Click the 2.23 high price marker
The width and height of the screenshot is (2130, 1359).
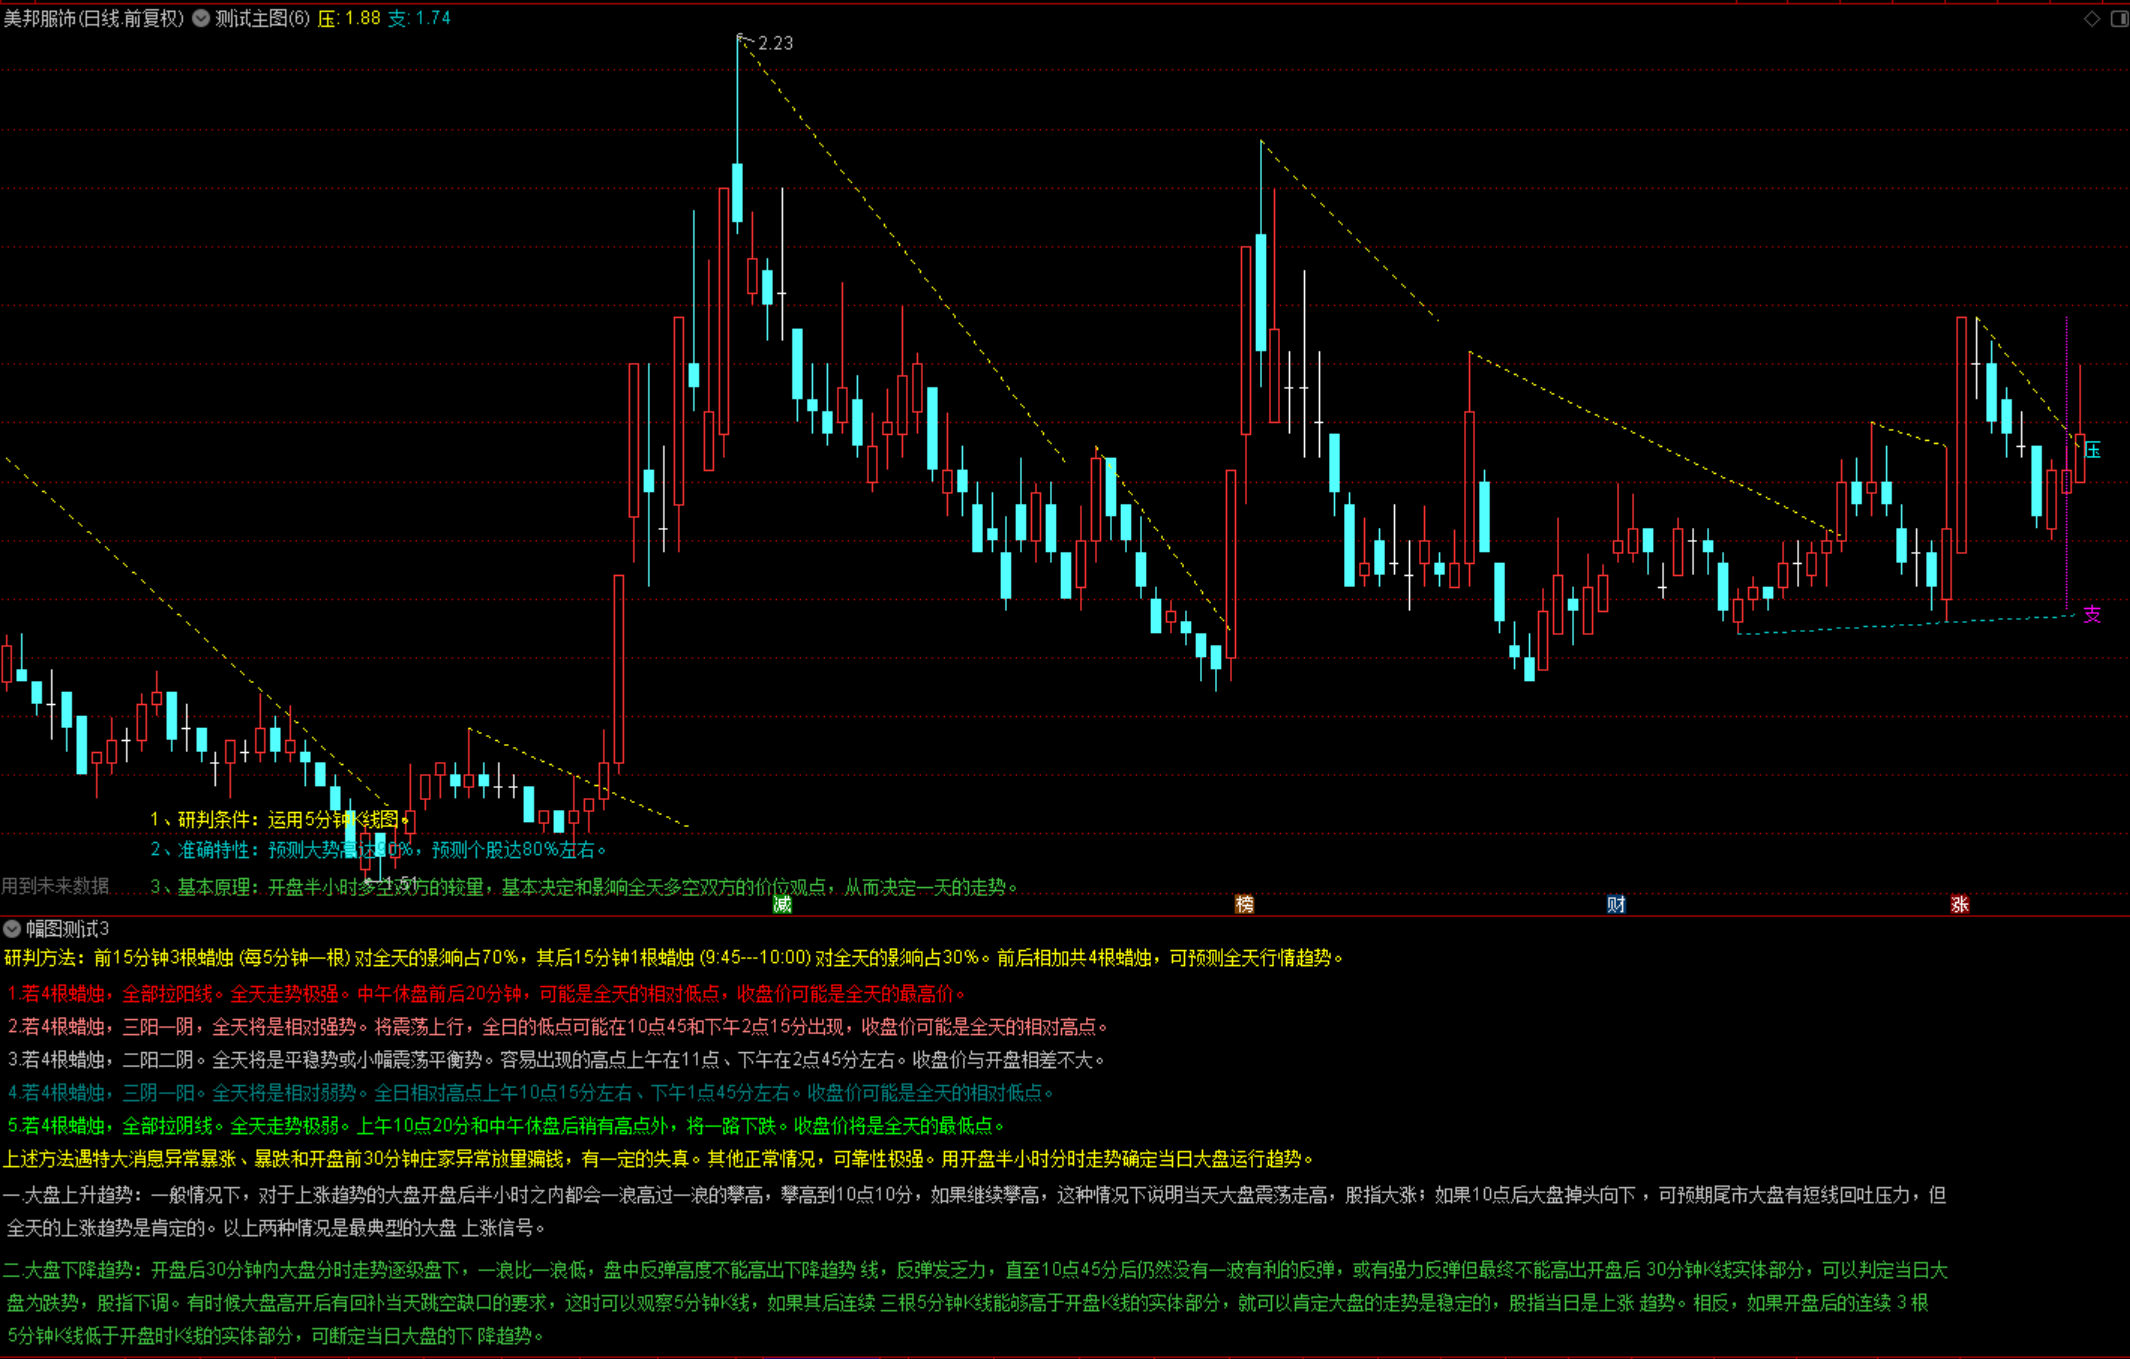coord(775,43)
